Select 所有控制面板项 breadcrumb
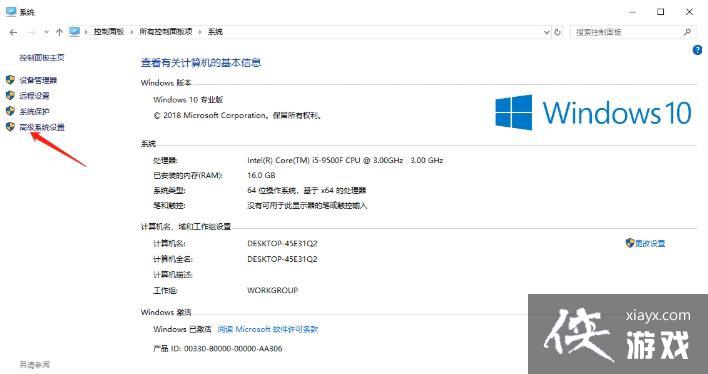708x374 pixels. click(166, 32)
